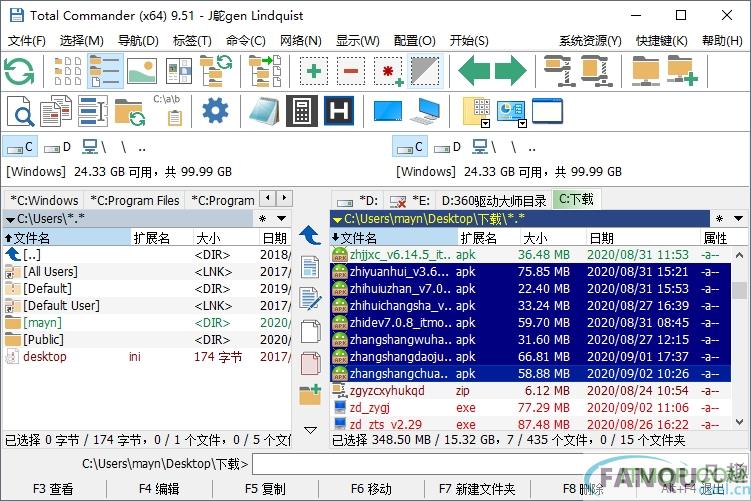This screenshot has width=751, height=501.
Task: Click the blue desktop screen icon
Action: coord(387,111)
